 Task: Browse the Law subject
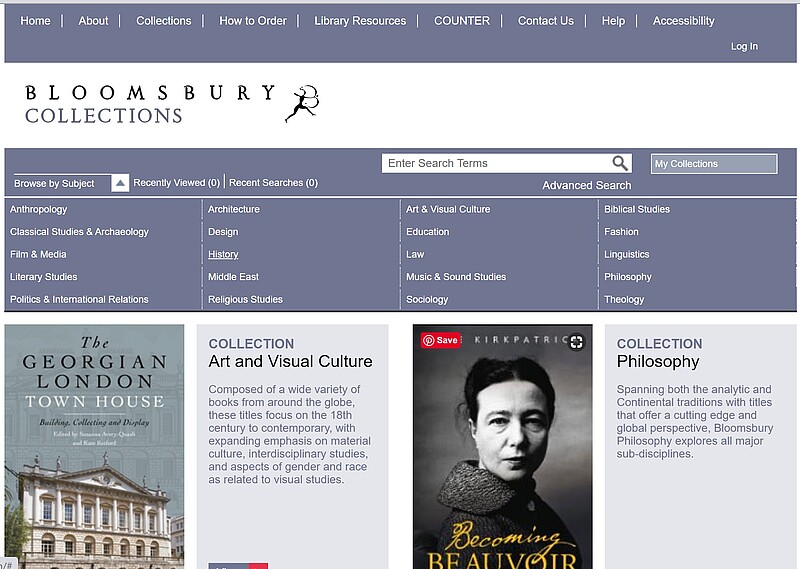coord(415,254)
